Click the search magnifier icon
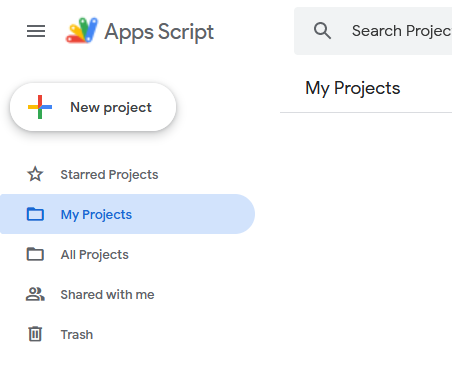Screen dimensions: 452x372 322,31
